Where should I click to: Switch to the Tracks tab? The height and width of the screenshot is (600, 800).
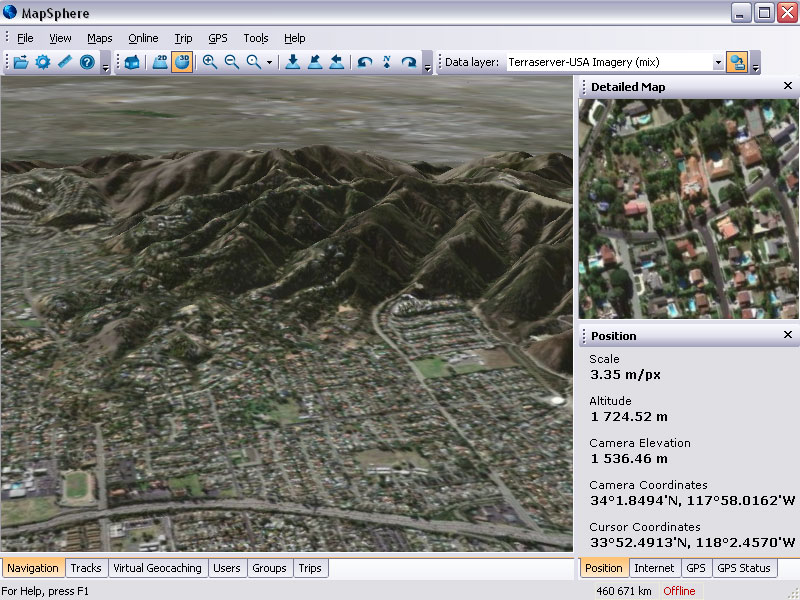86,568
